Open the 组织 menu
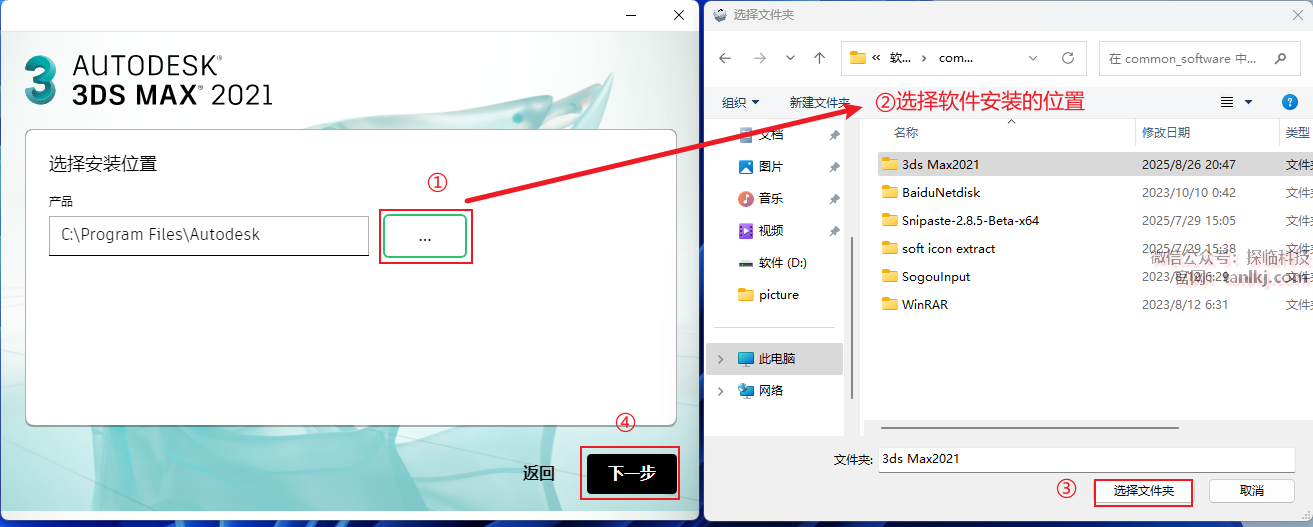Screen dimensions: 1313x527 pyautogui.click(x=741, y=102)
